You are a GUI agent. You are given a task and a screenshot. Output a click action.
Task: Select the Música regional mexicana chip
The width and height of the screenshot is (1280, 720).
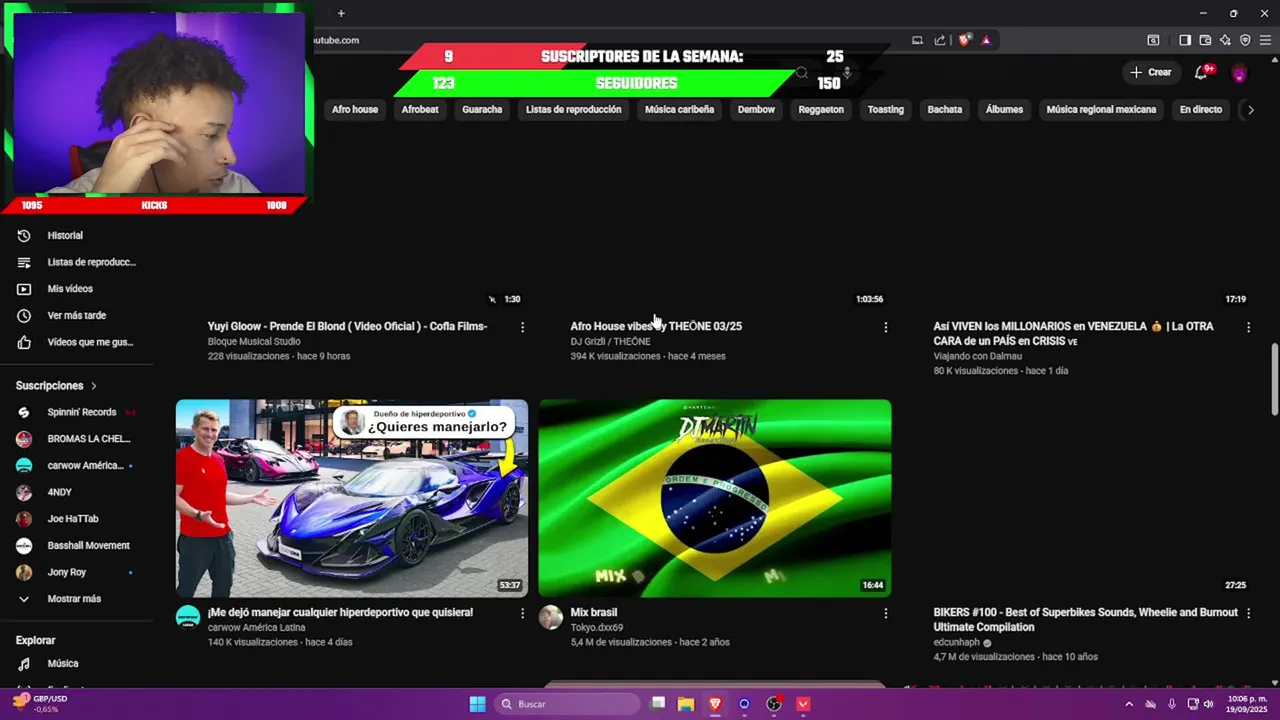tap(1101, 110)
